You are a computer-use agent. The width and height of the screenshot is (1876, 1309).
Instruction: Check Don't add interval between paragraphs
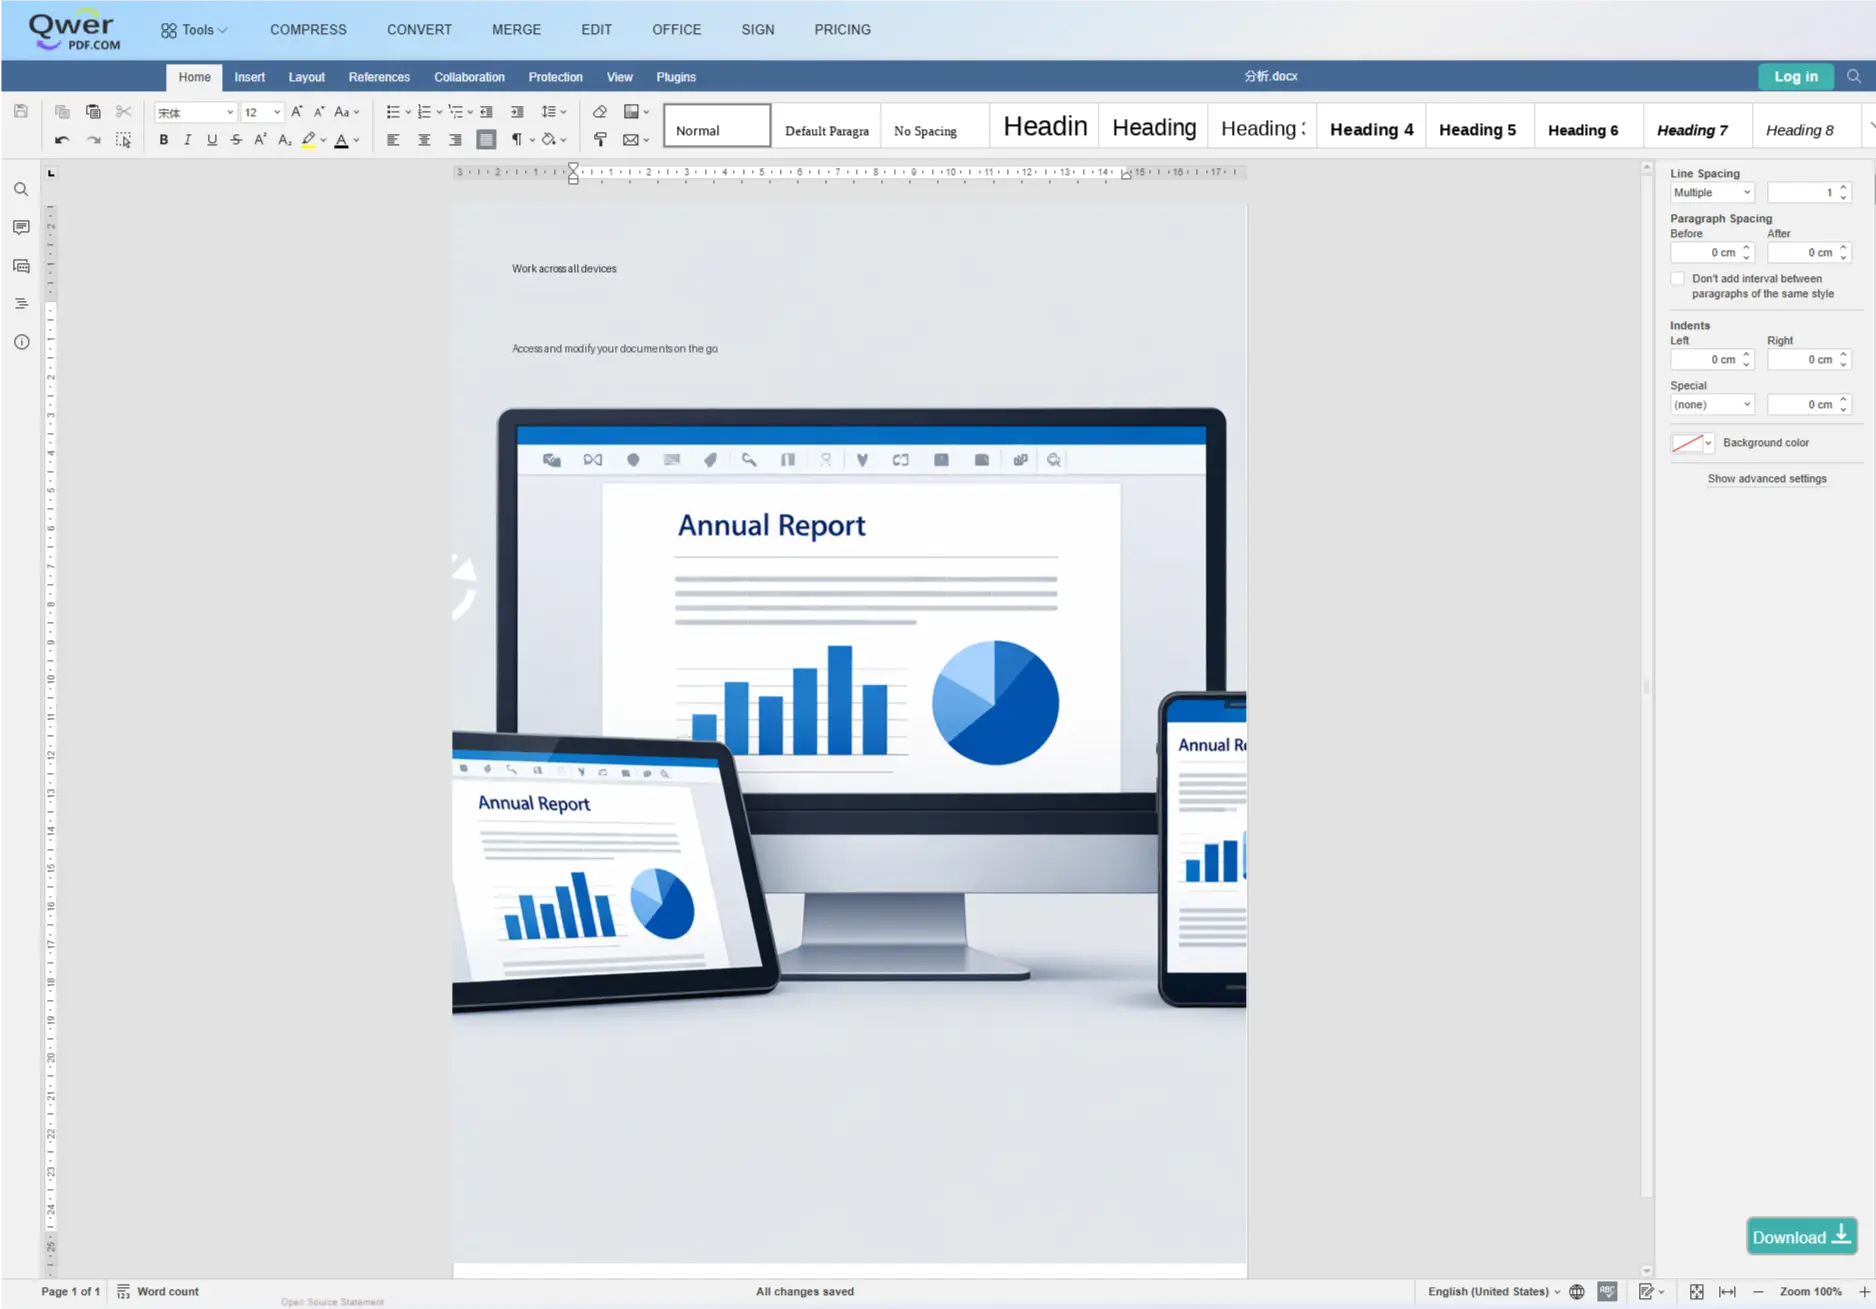tap(1678, 279)
